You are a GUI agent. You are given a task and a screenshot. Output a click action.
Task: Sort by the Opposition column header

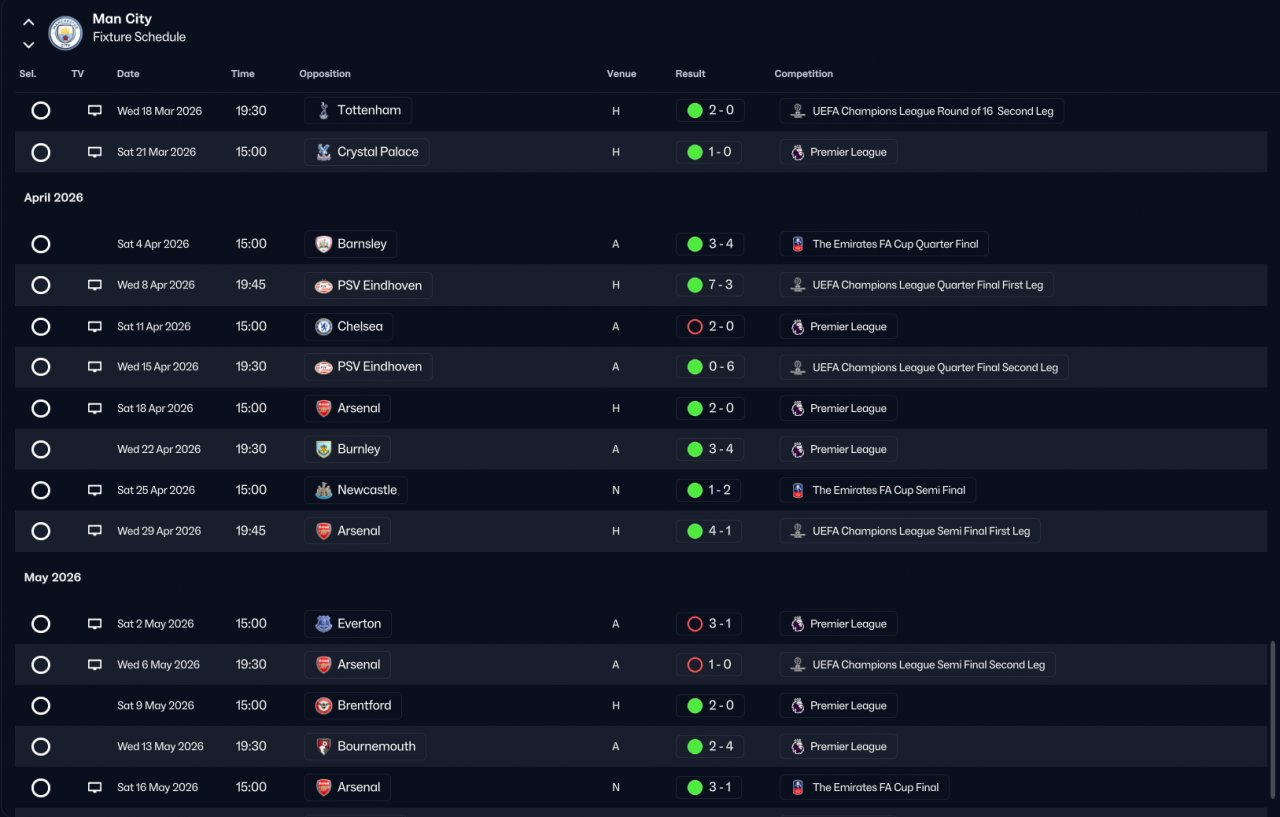click(x=325, y=74)
